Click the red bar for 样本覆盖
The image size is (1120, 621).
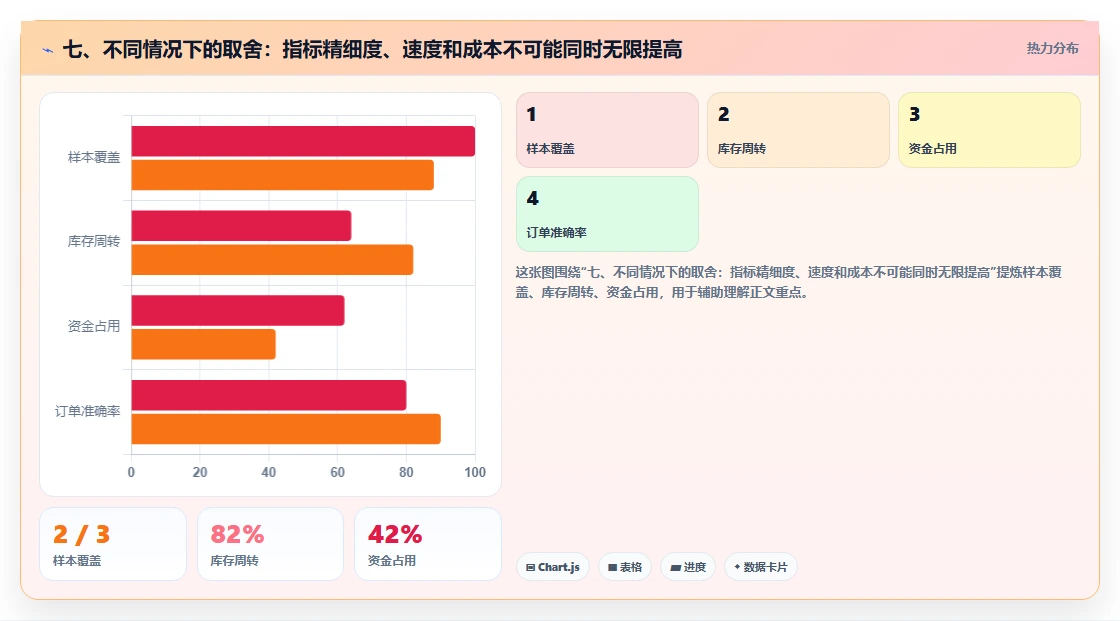click(303, 141)
